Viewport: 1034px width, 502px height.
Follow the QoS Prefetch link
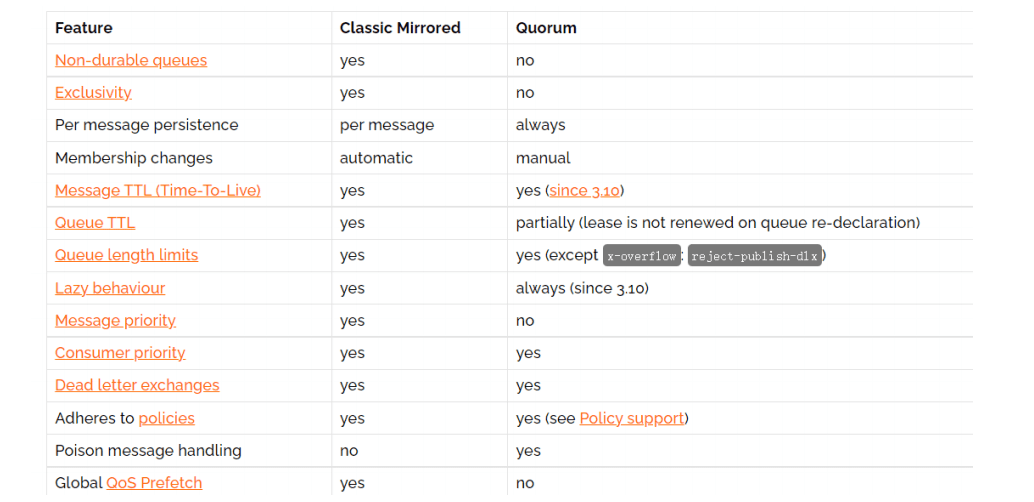(154, 483)
